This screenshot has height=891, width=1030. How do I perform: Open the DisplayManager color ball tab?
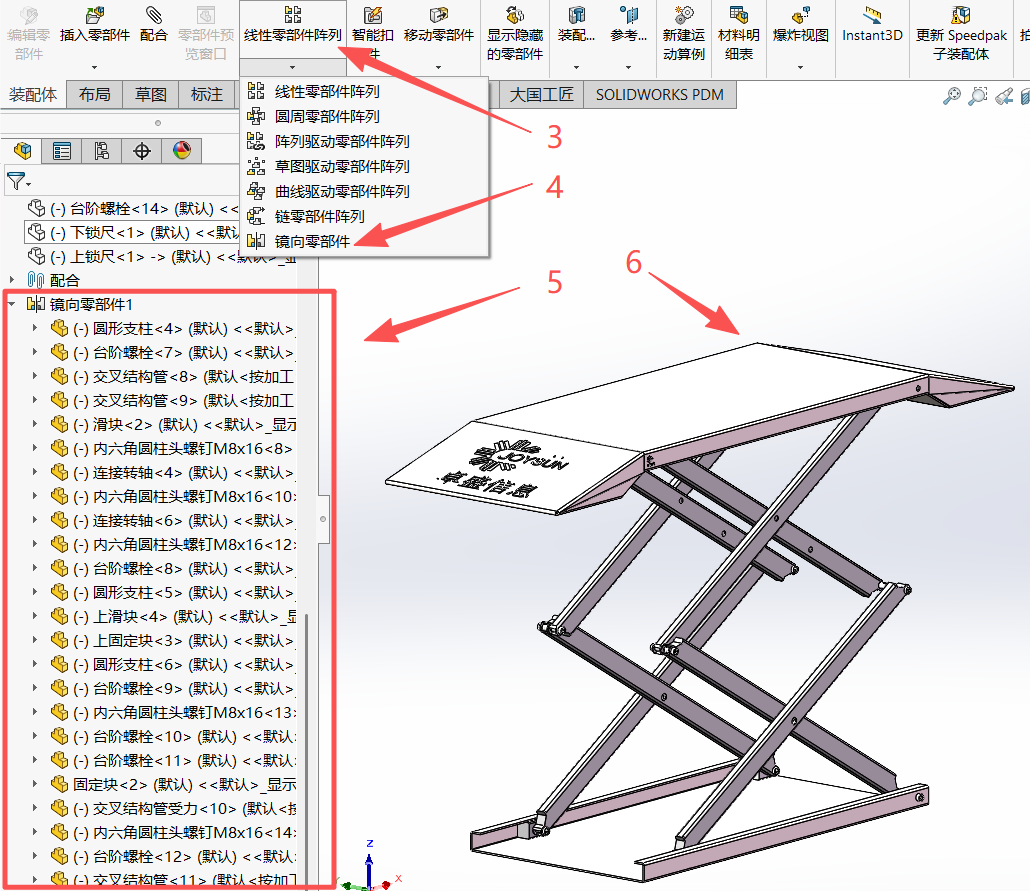coord(181,151)
